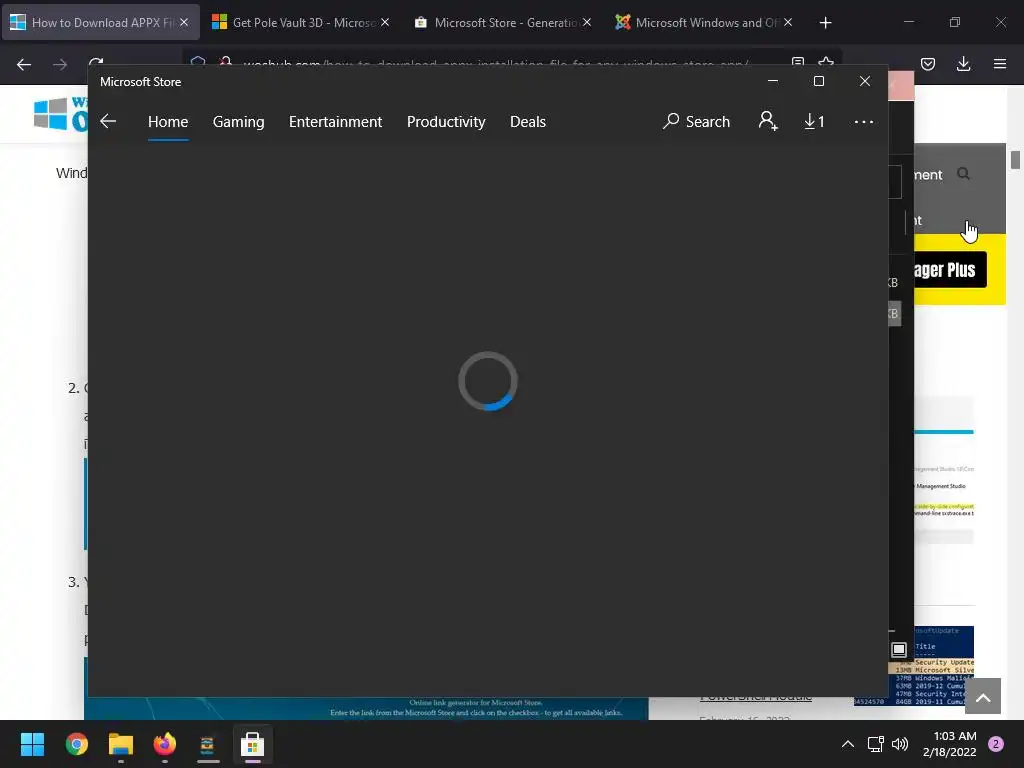Image resolution: width=1024 pixels, height=768 pixels.
Task: Open the Firefox hamburger menu
Action: pos(1000,64)
